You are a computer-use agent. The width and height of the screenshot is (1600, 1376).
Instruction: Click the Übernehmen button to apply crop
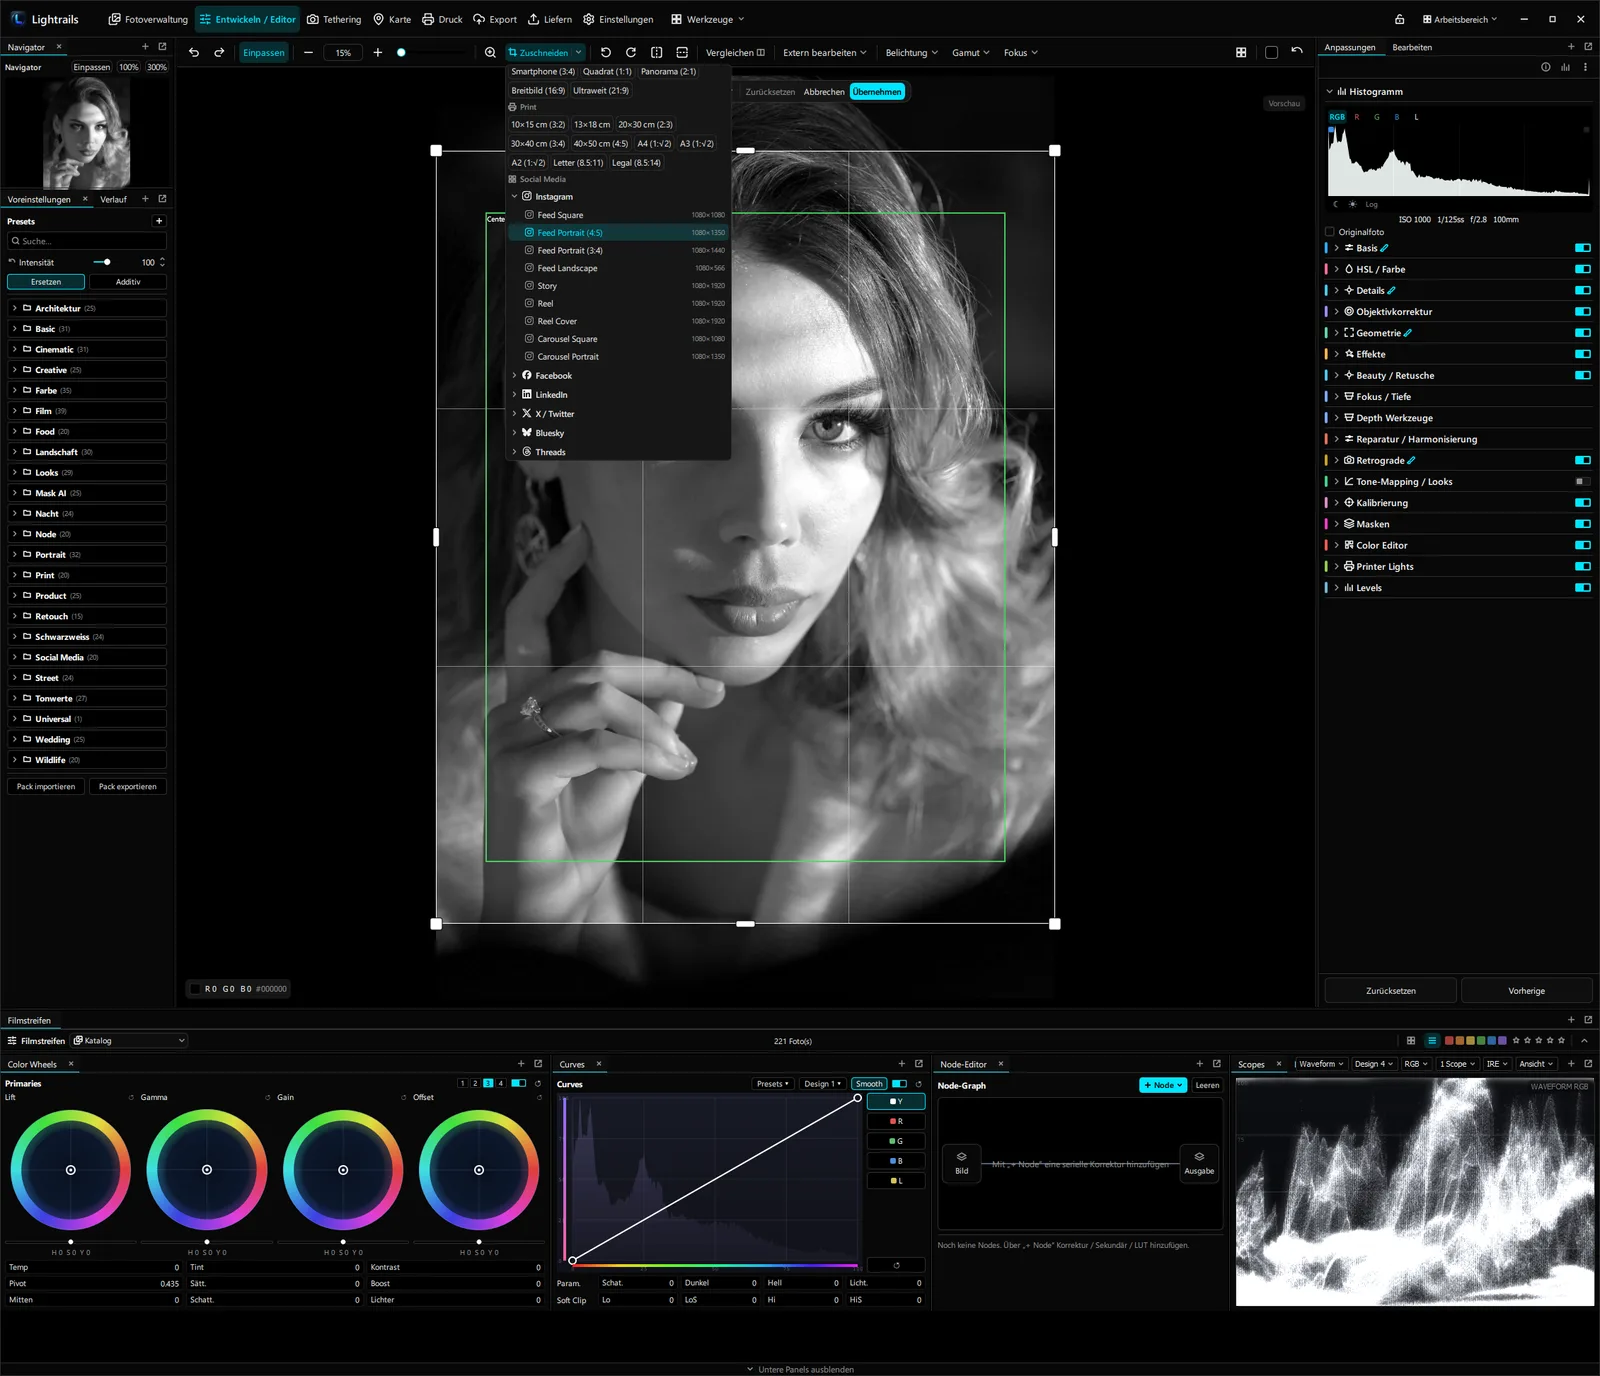tap(877, 92)
